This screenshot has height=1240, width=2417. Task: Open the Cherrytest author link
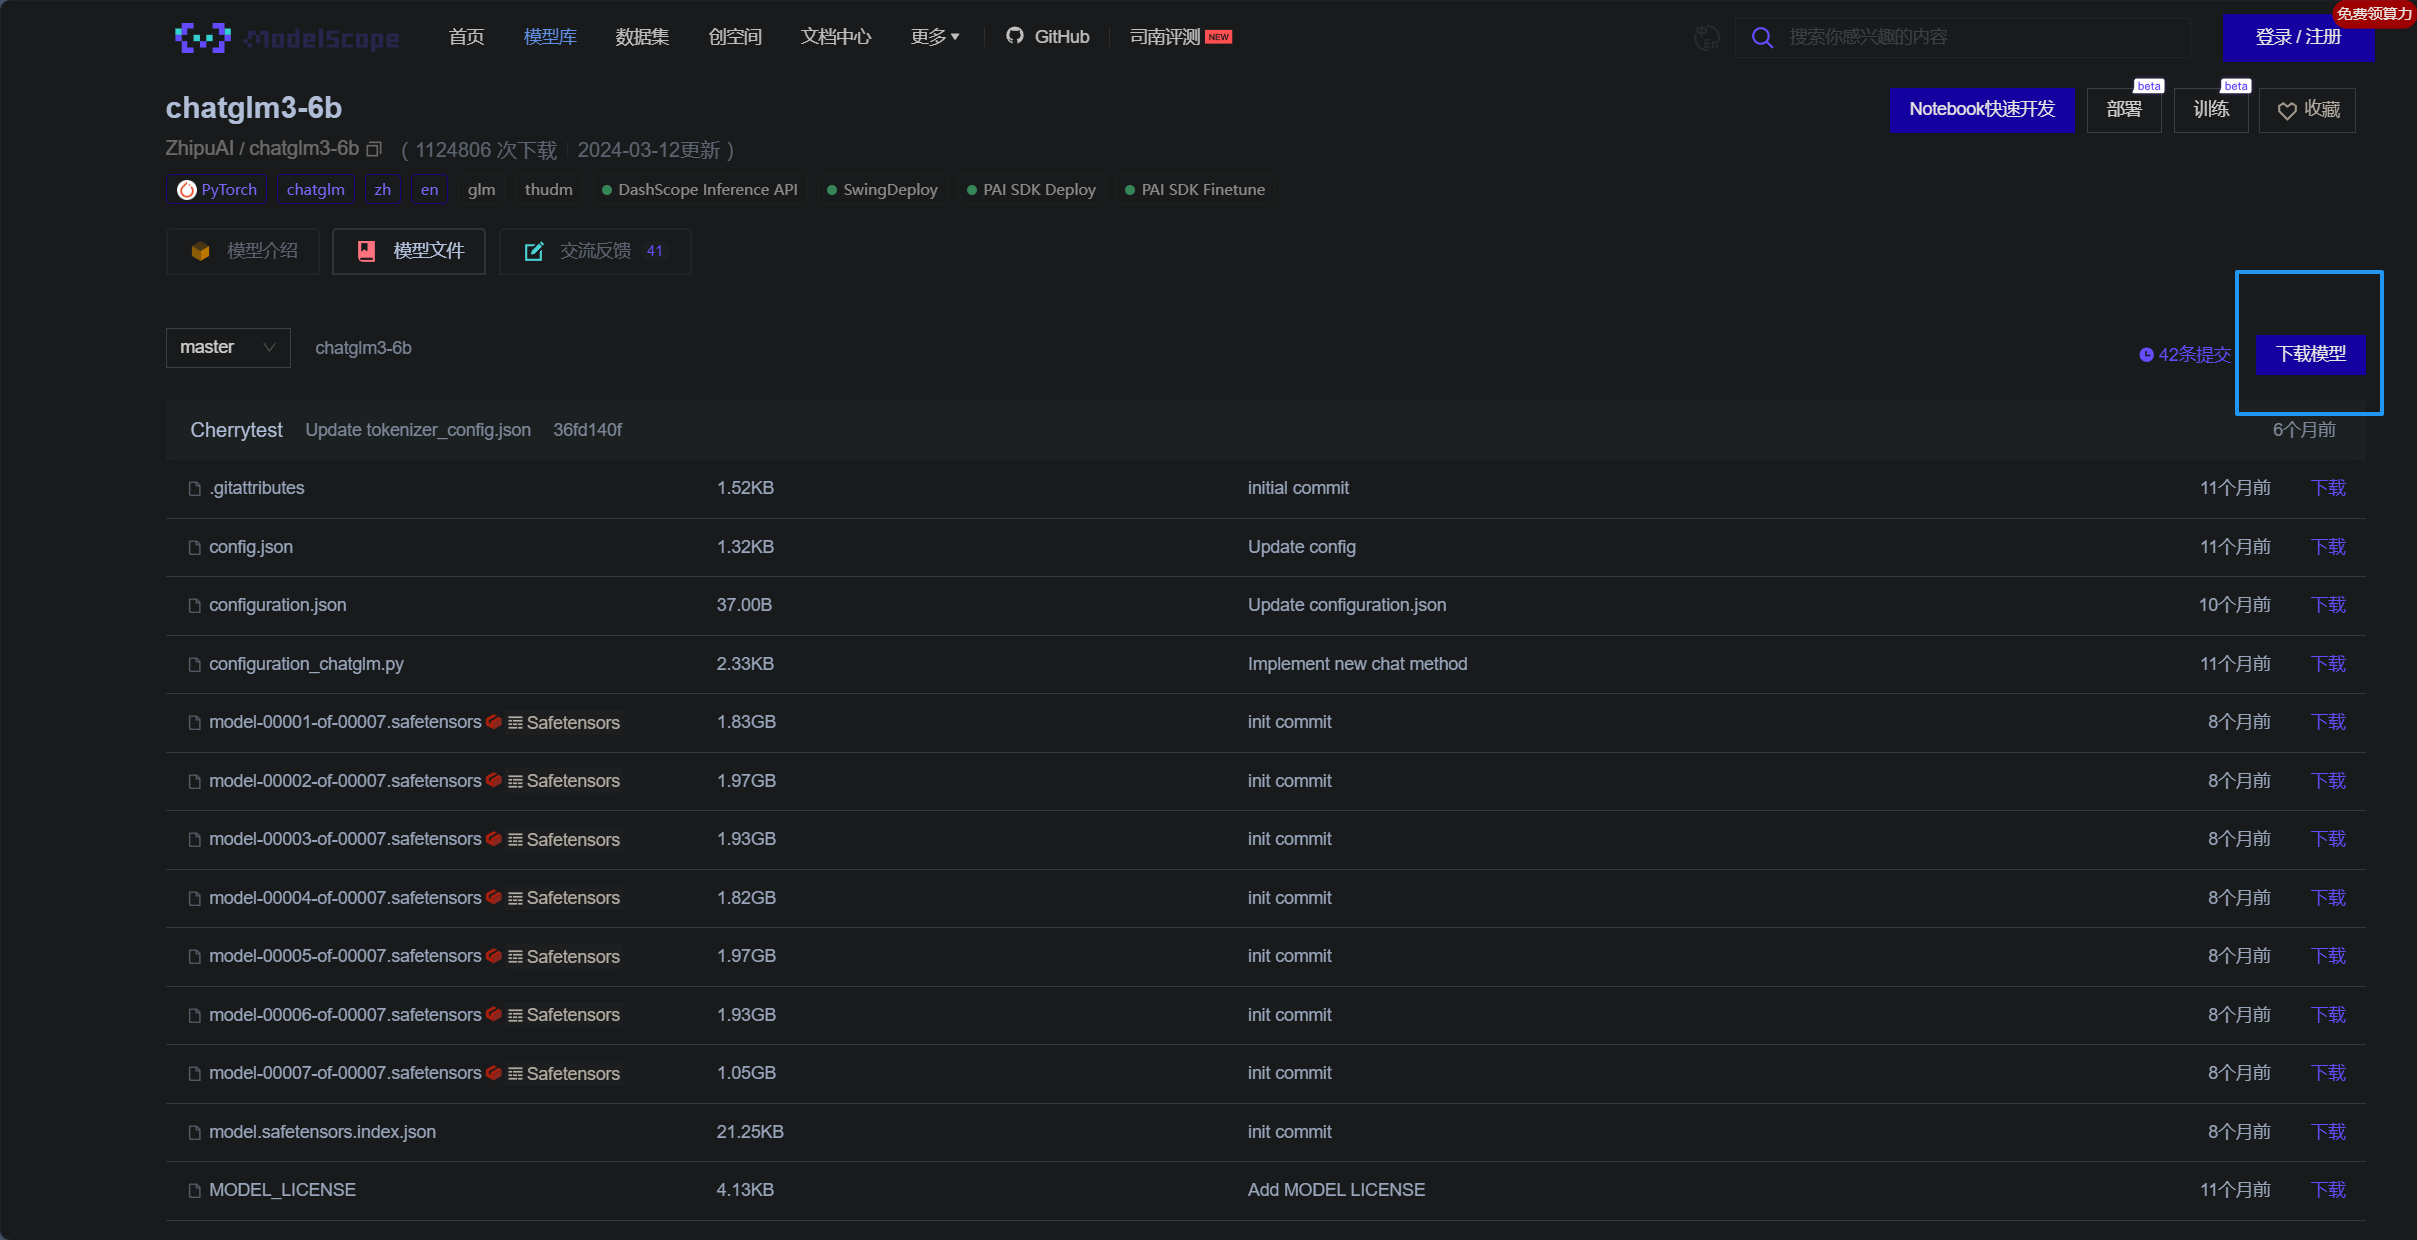236,430
